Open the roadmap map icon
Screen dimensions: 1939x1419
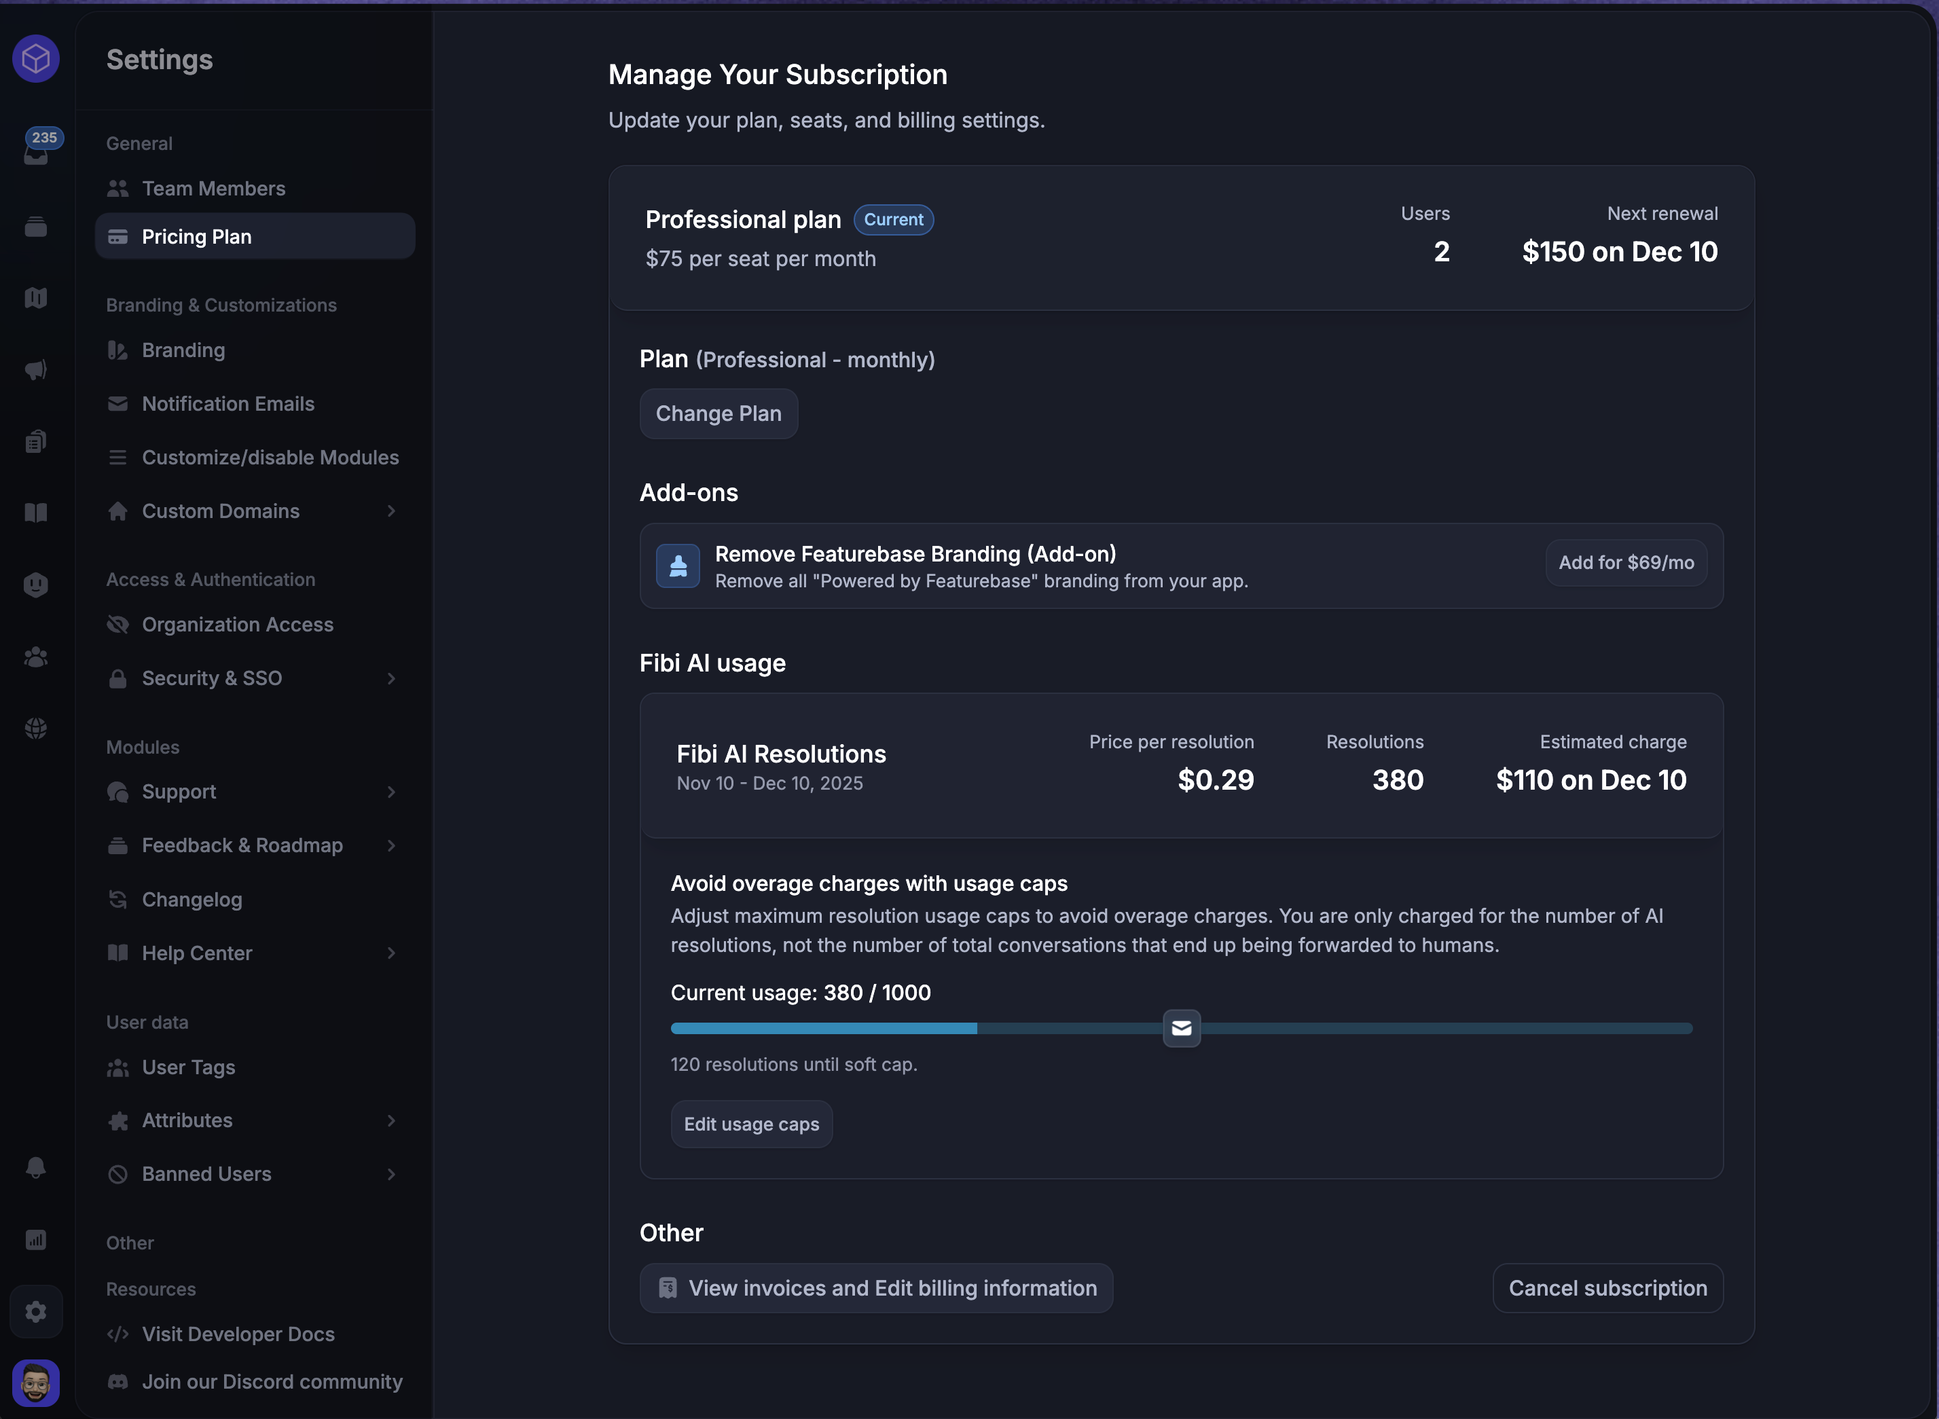pyautogui.click(x=36, y=298)
